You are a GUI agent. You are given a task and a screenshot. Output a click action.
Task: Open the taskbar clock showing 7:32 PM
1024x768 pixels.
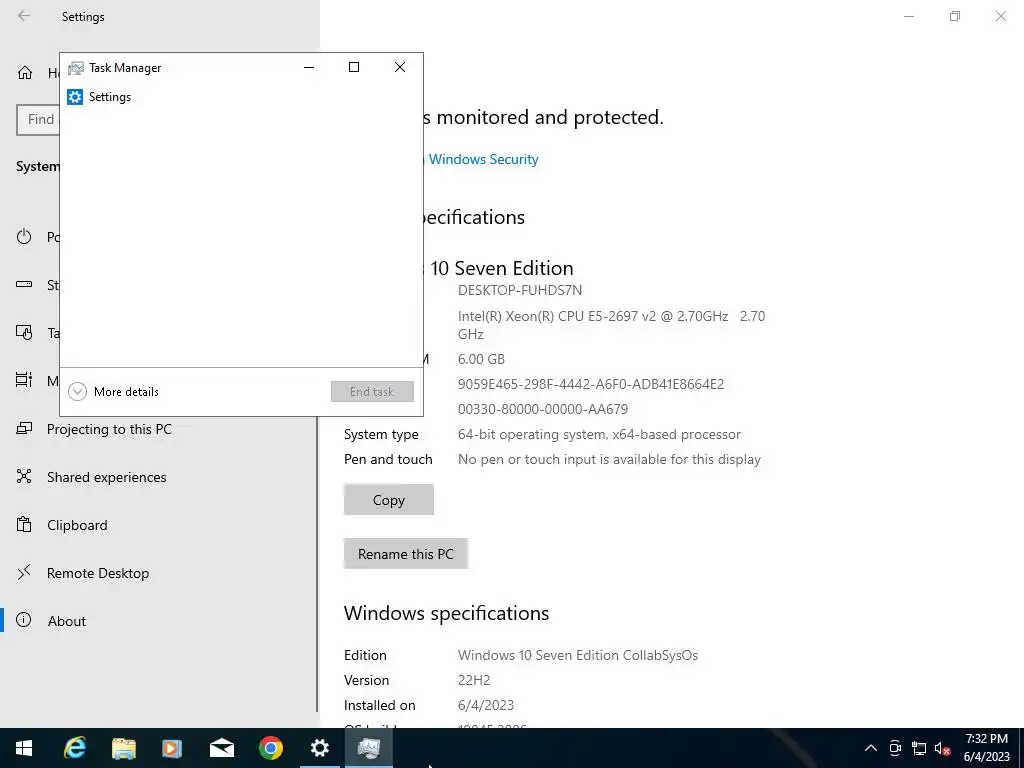pos(987,748)
